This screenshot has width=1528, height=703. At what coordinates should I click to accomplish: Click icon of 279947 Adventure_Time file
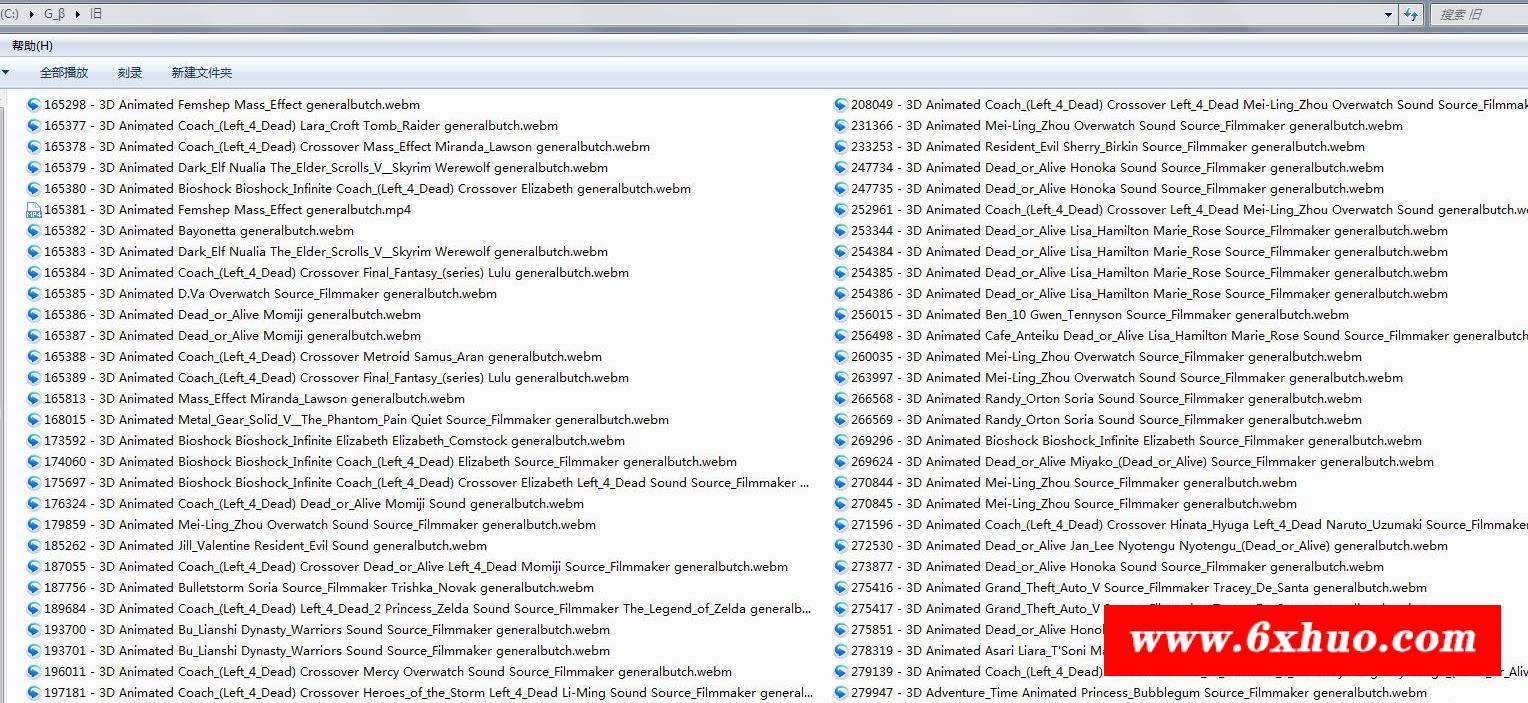pyautogui.click(x=841, y=692)
